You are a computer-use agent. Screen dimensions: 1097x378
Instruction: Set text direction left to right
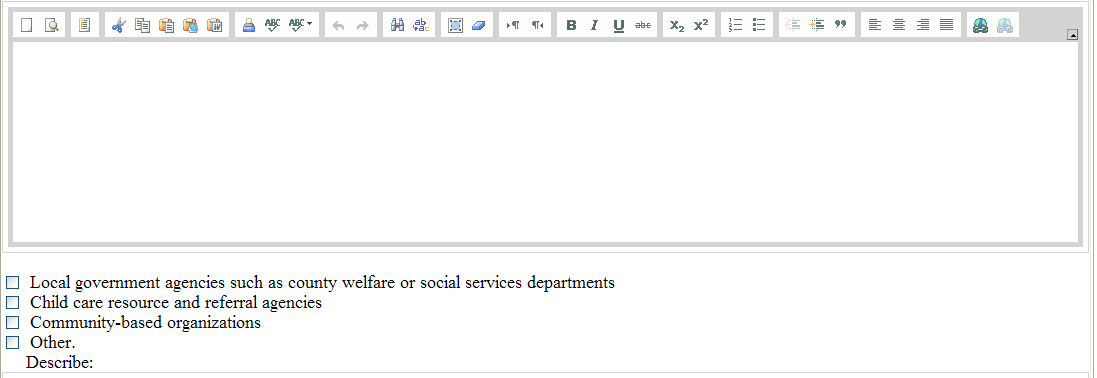coord(513,25)
